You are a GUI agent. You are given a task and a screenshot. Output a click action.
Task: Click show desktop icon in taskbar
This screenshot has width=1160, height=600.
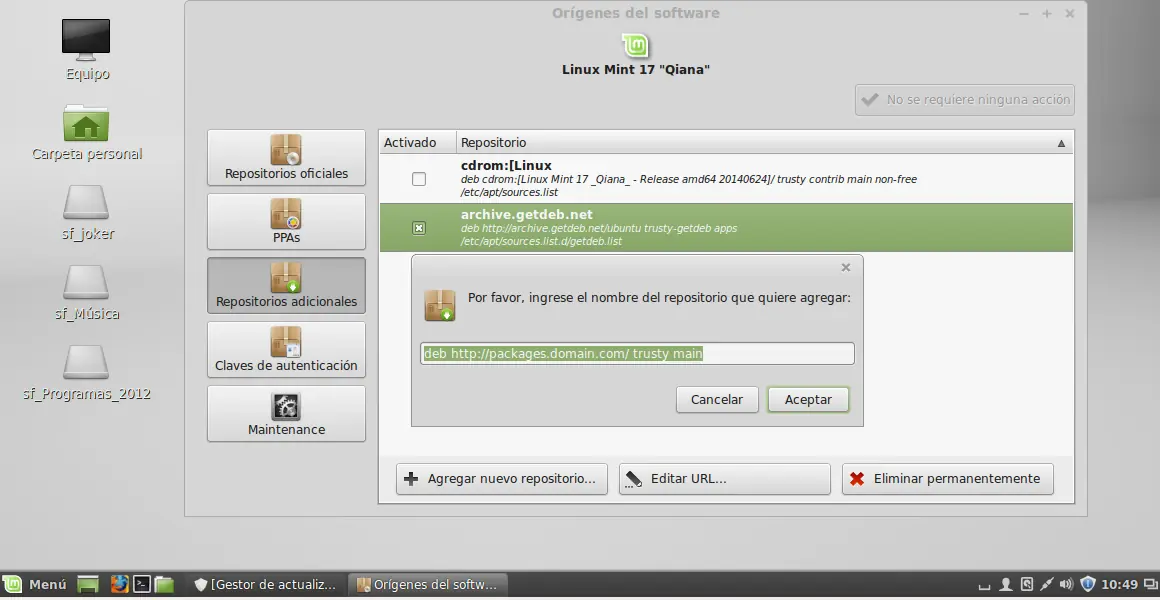coord(88,584)
